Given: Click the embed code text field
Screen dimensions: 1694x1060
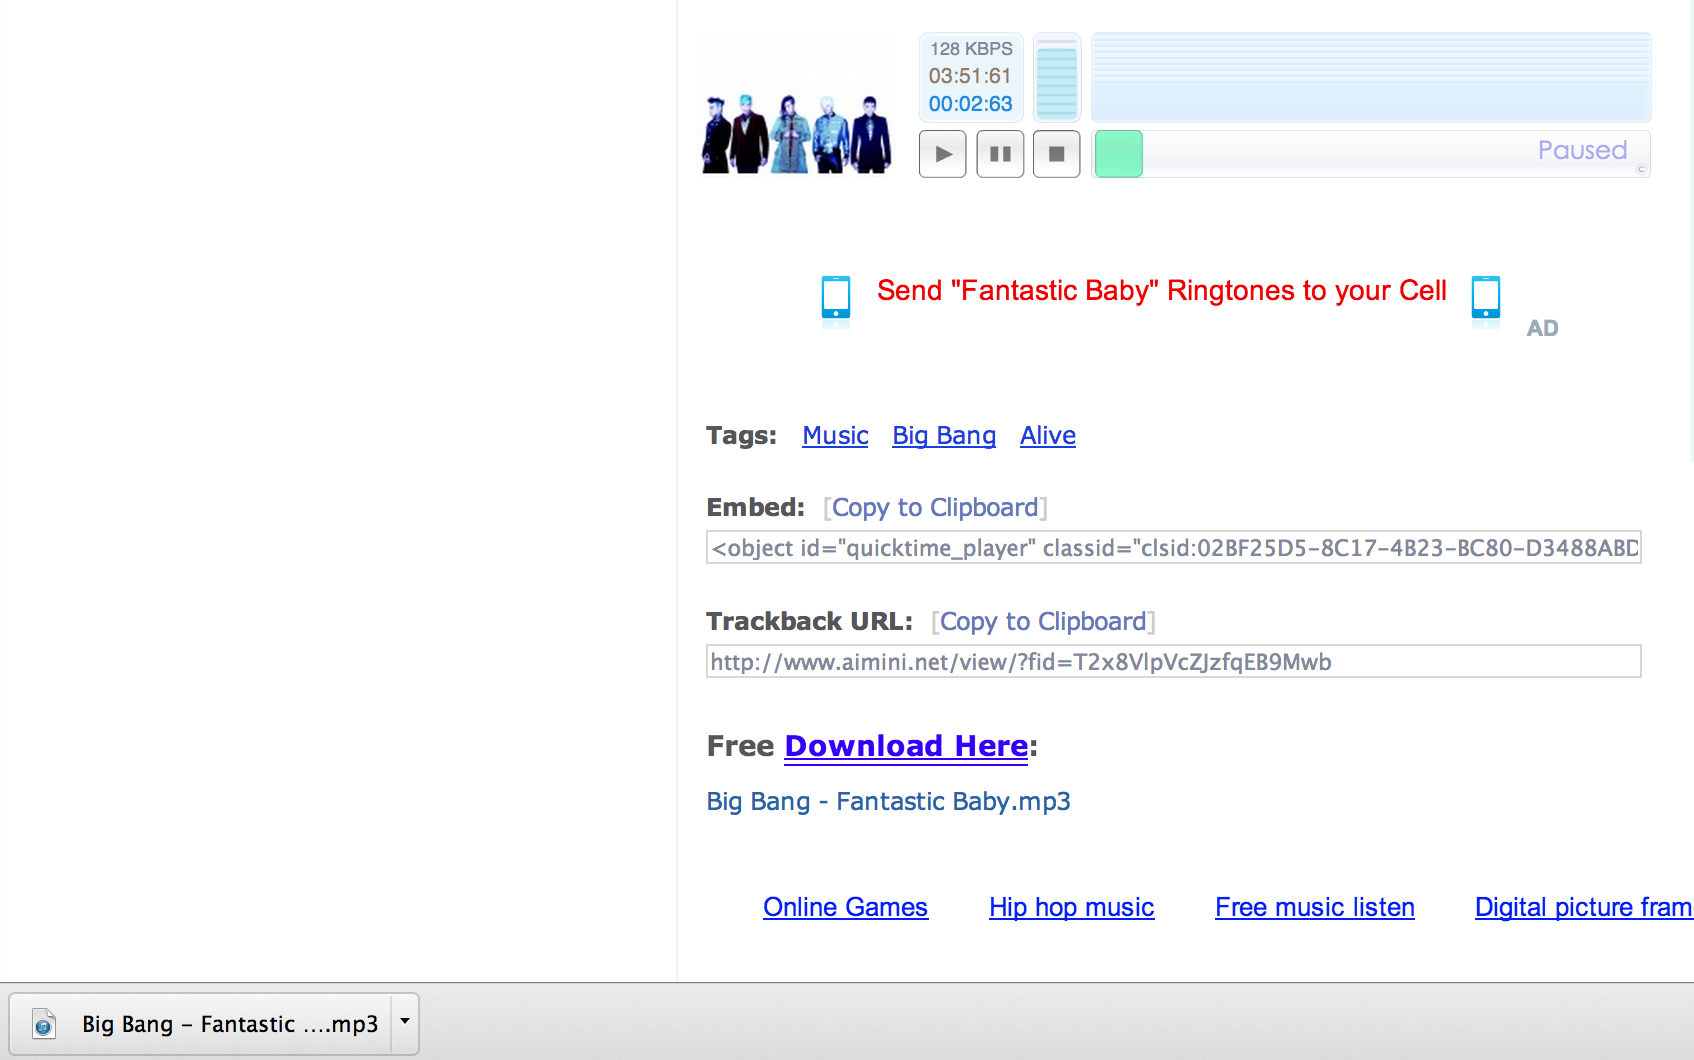Looking at the screenshot, I should point(1173,548).
